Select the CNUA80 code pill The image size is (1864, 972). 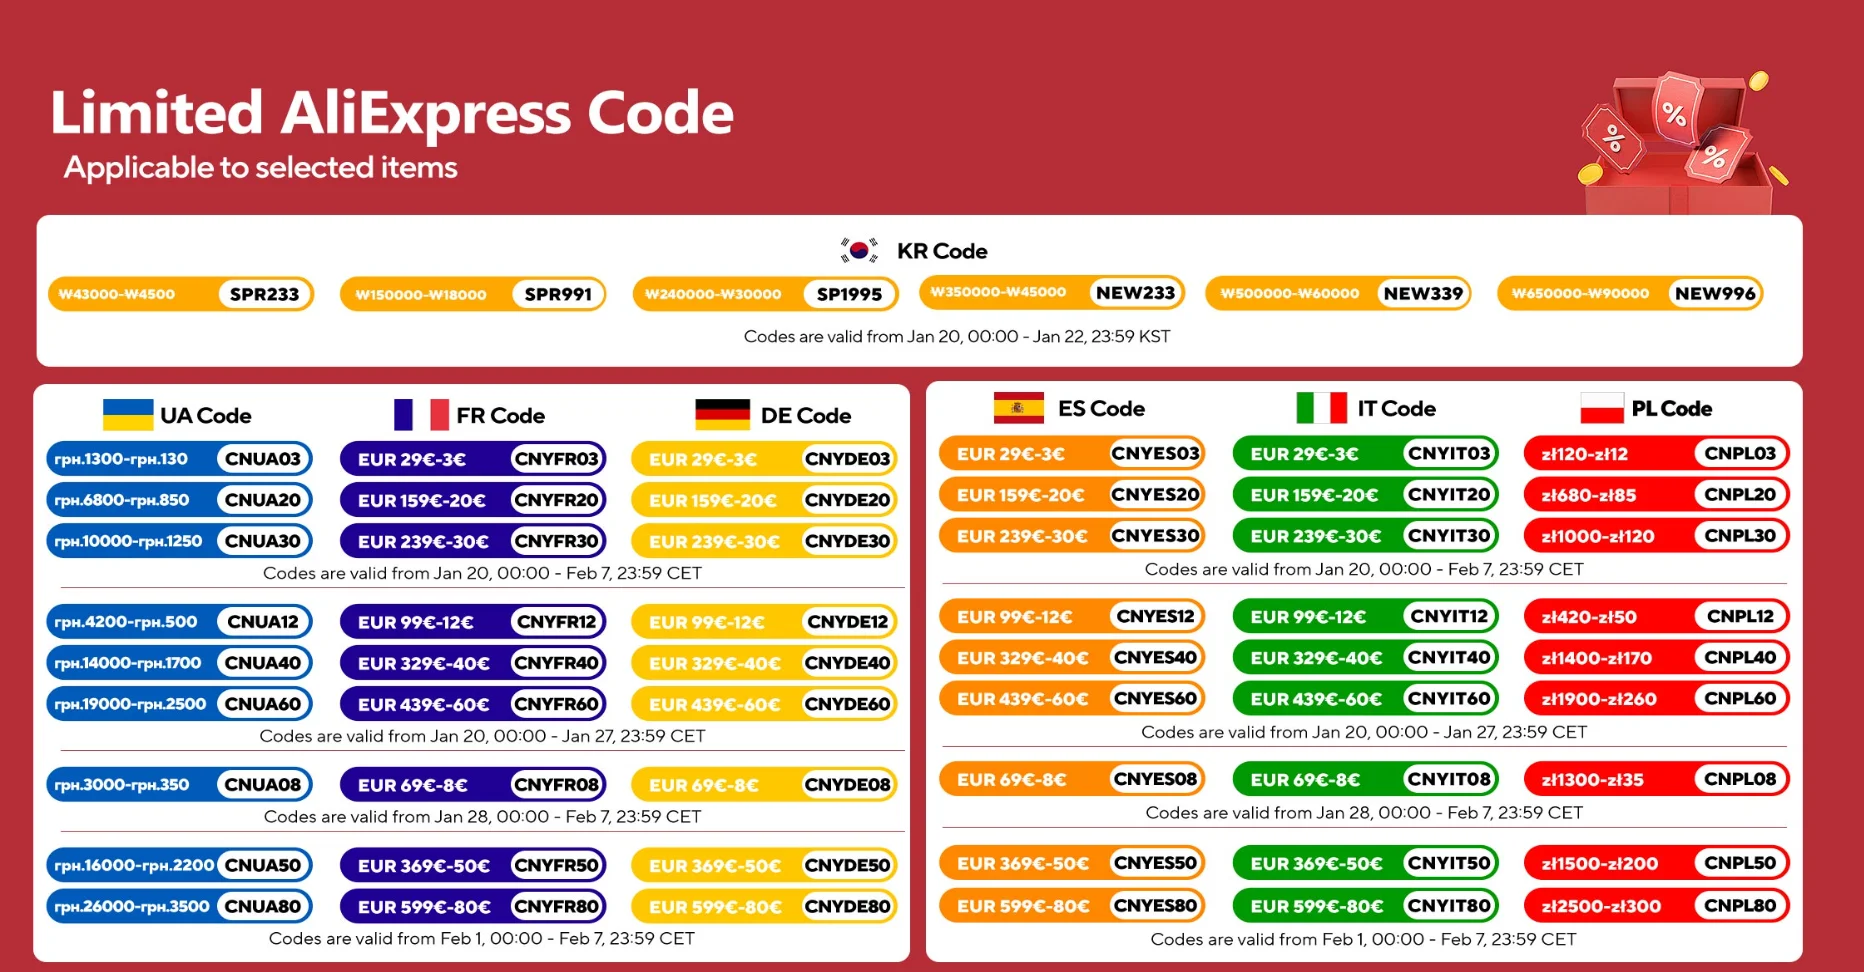point(180,907)
